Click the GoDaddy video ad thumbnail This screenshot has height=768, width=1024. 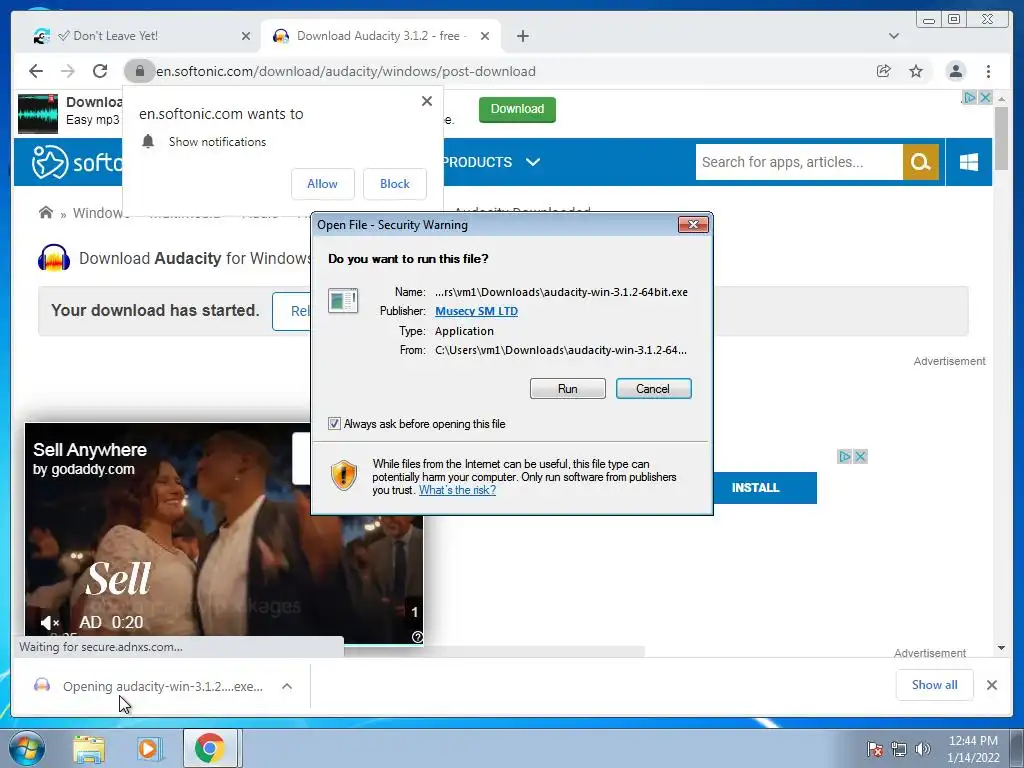click(x=224, y=534)
